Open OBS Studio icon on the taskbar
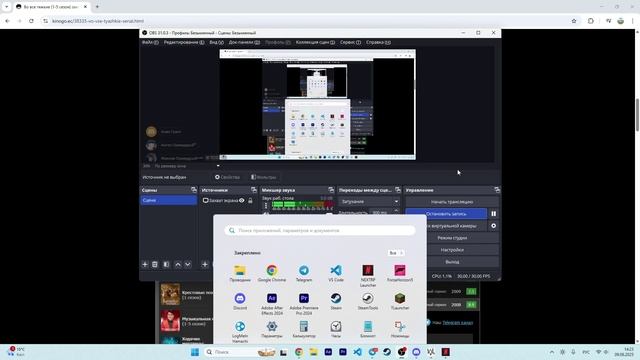 tap(402, 352)
